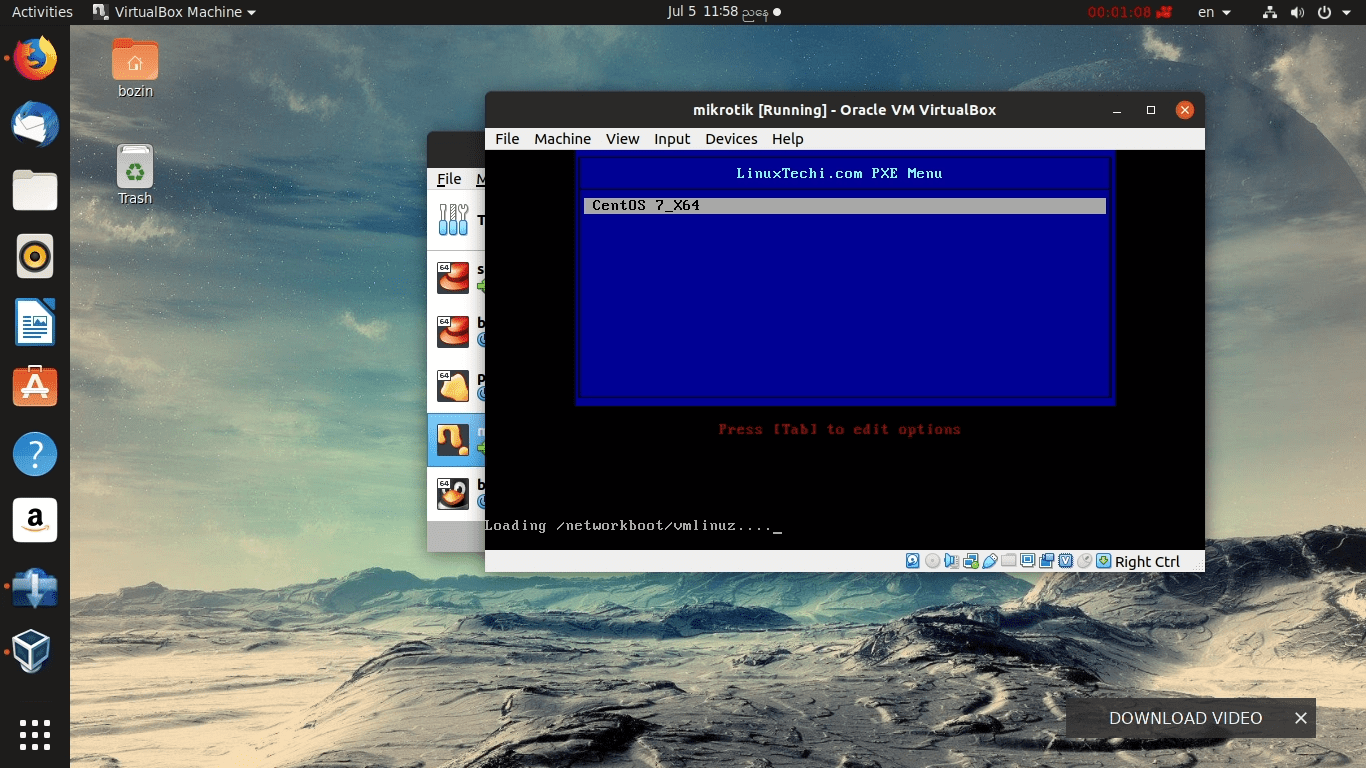Screen dimensions: 1366x768
Task: Toggle mouse integration status icon
Action: pyautogui.click(x=1083, y=561)
